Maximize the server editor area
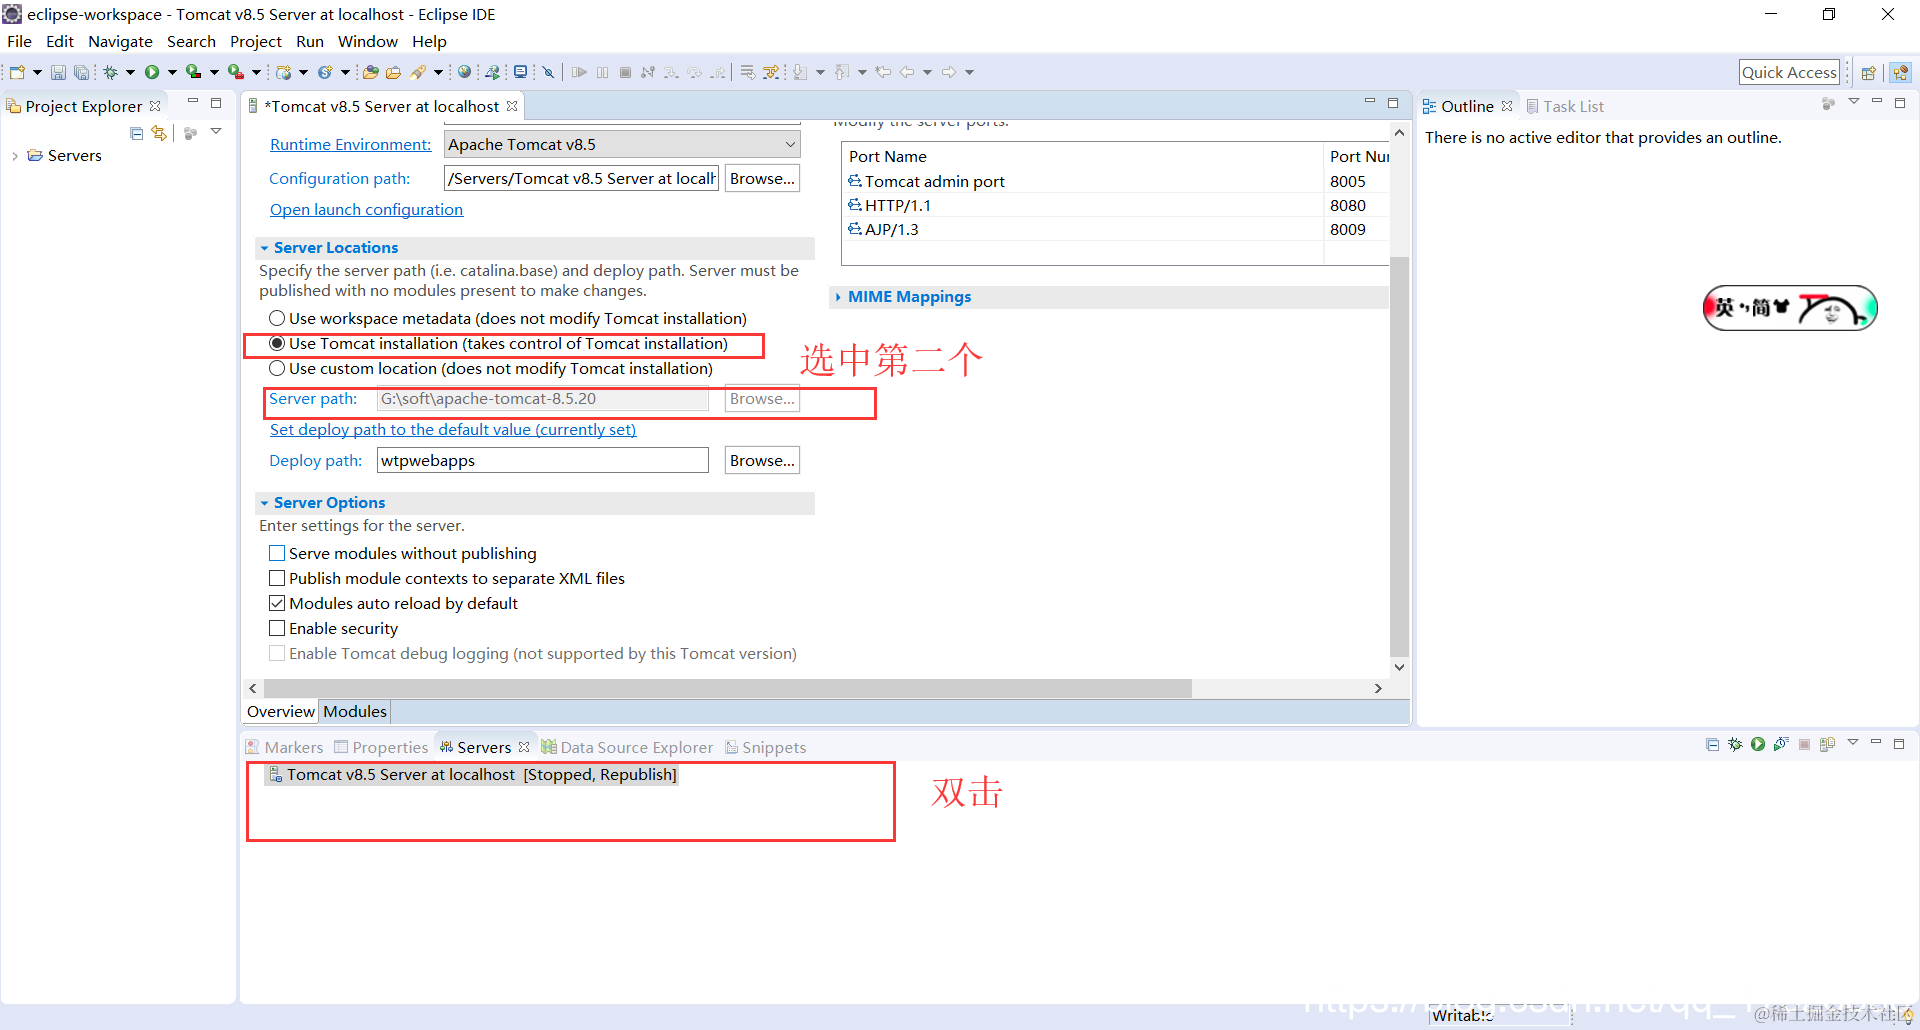This screenshot has width=1920, height=1030. [1393, 103]
